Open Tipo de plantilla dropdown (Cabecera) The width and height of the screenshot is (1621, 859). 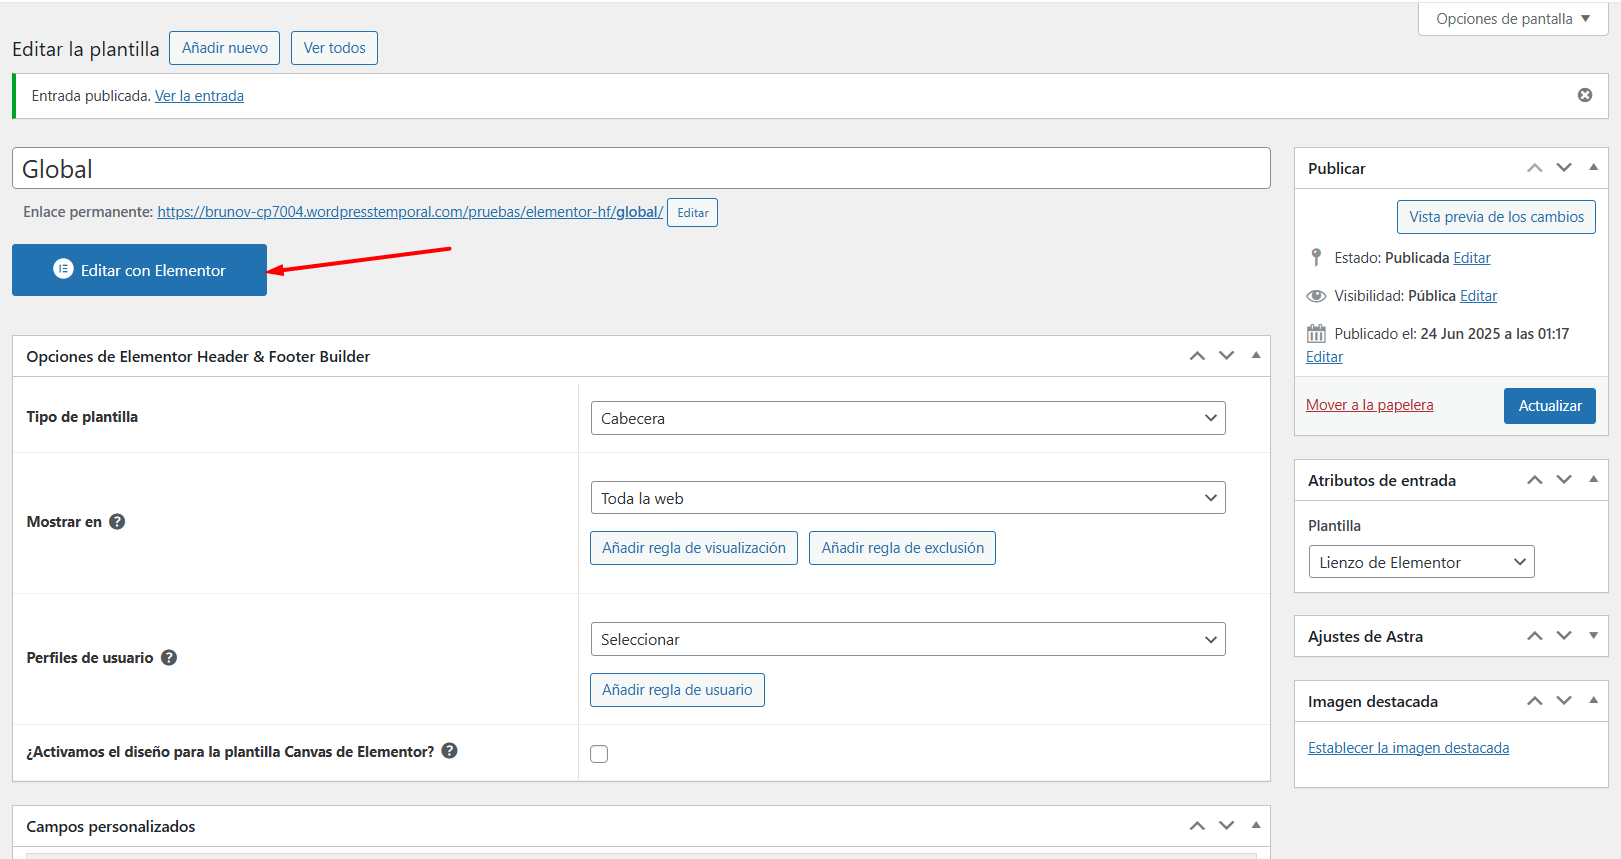point(908,418)
